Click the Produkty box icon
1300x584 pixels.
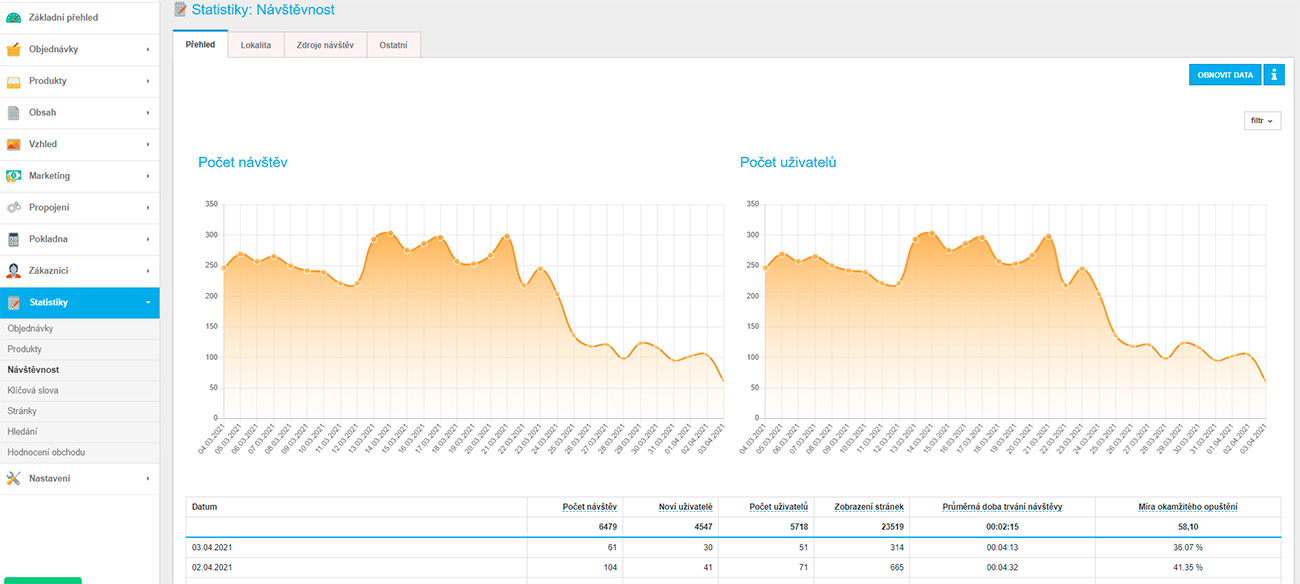(13, 81)
